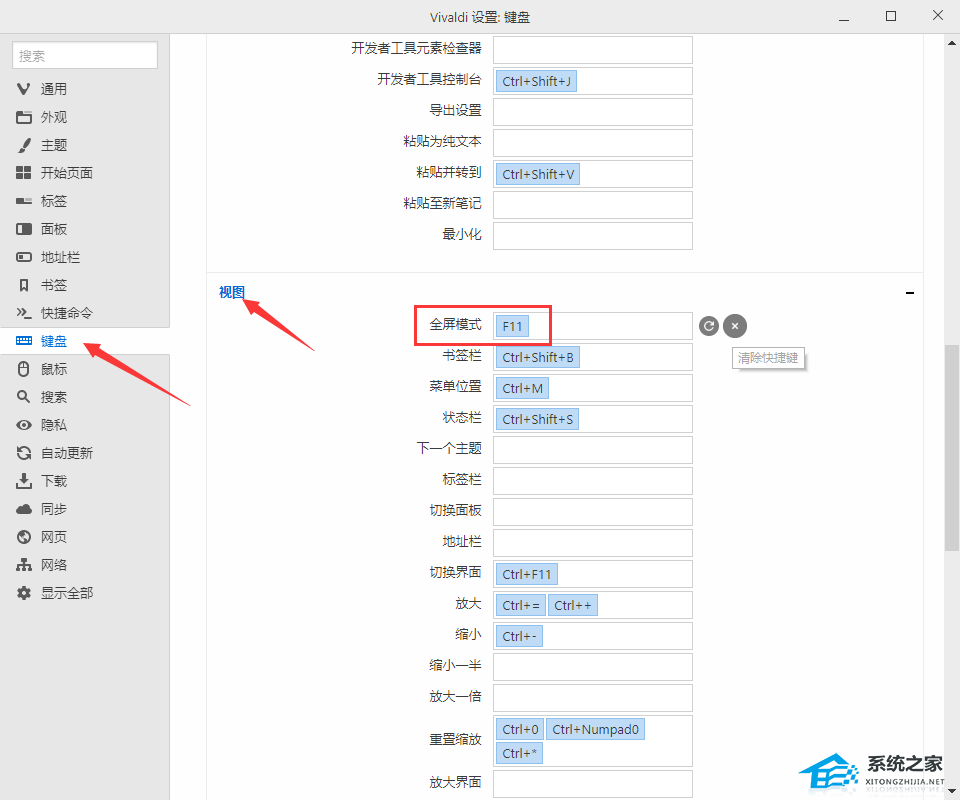Maximize the Vivaldi settings window

coord(891,17)
